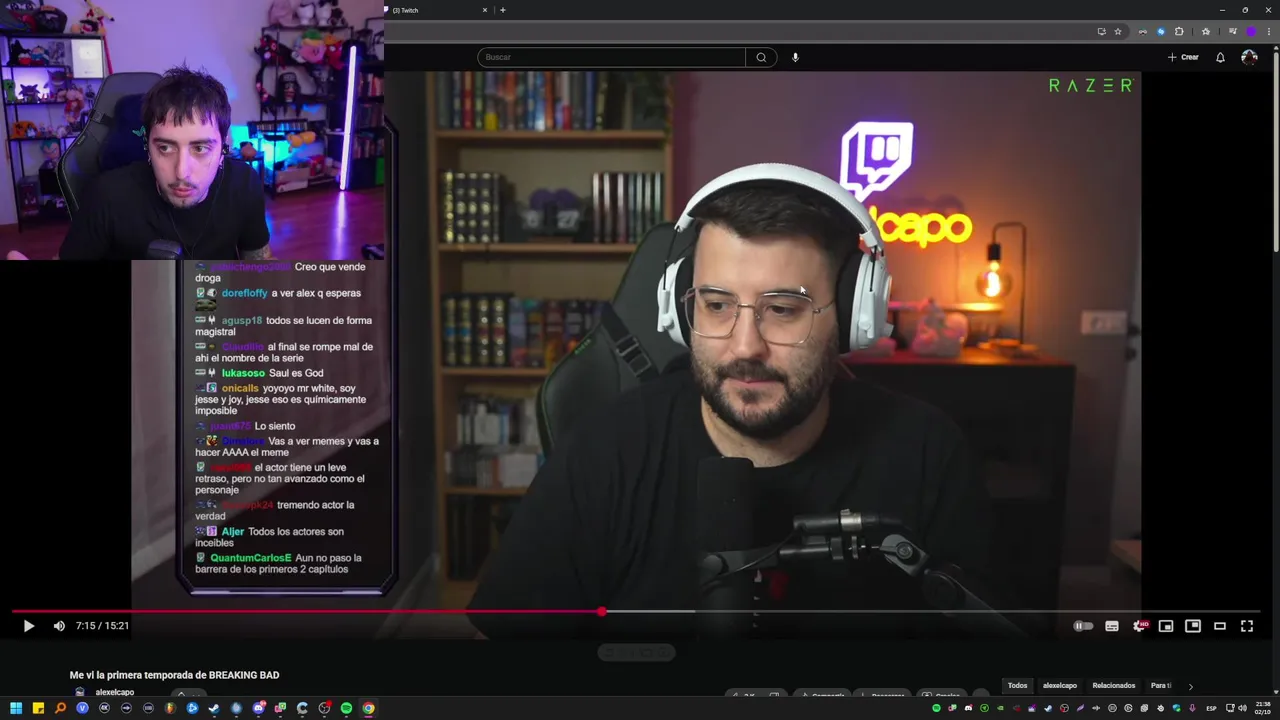The width and height of the screenshot is (1280, 720).
Task: Open the Windows Start menu
Action: pos(16,708)
